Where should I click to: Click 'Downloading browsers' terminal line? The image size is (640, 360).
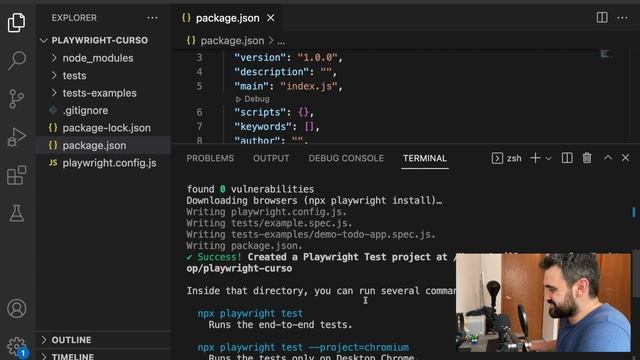(314, 200)
